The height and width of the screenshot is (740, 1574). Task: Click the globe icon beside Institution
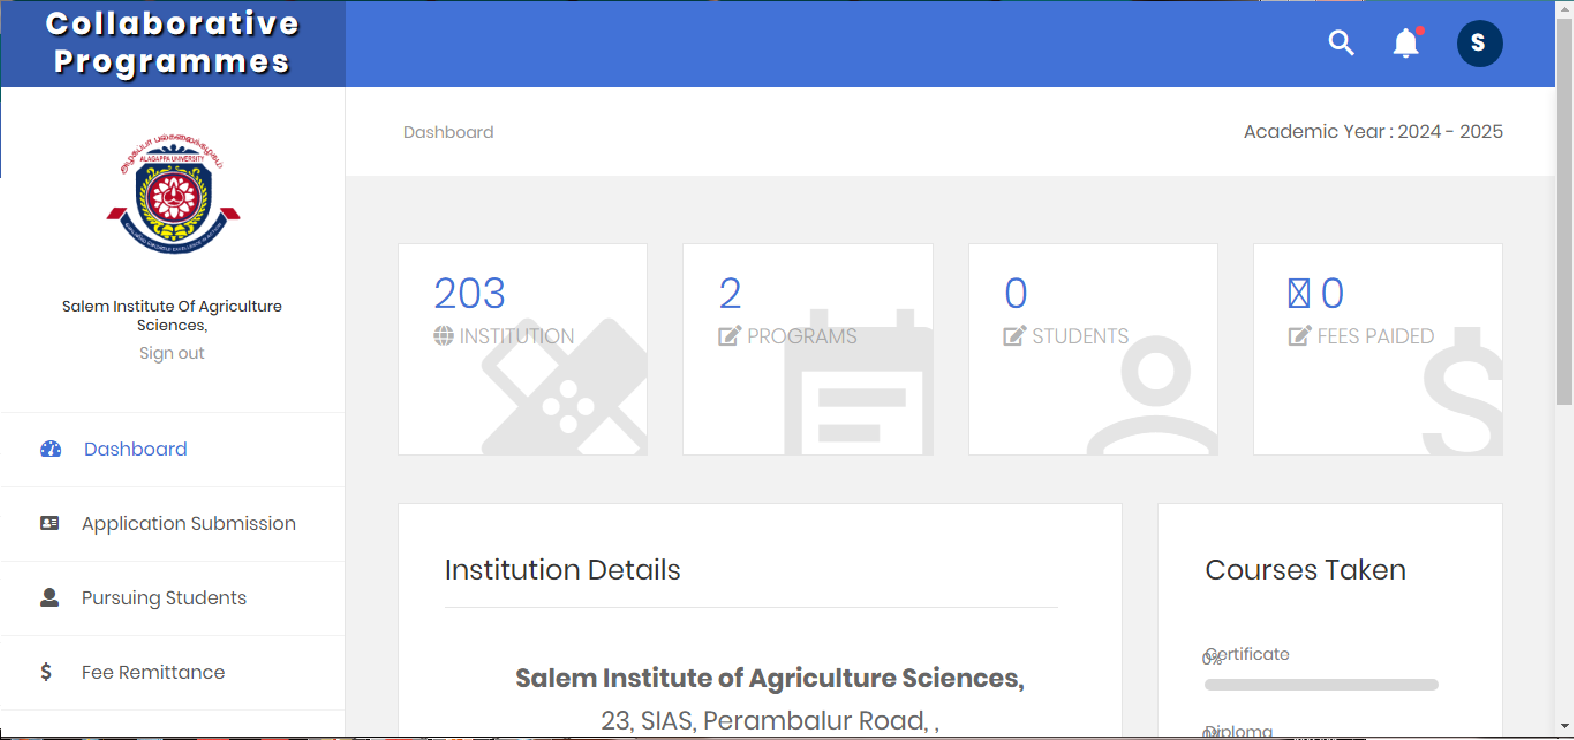(443, 336)
